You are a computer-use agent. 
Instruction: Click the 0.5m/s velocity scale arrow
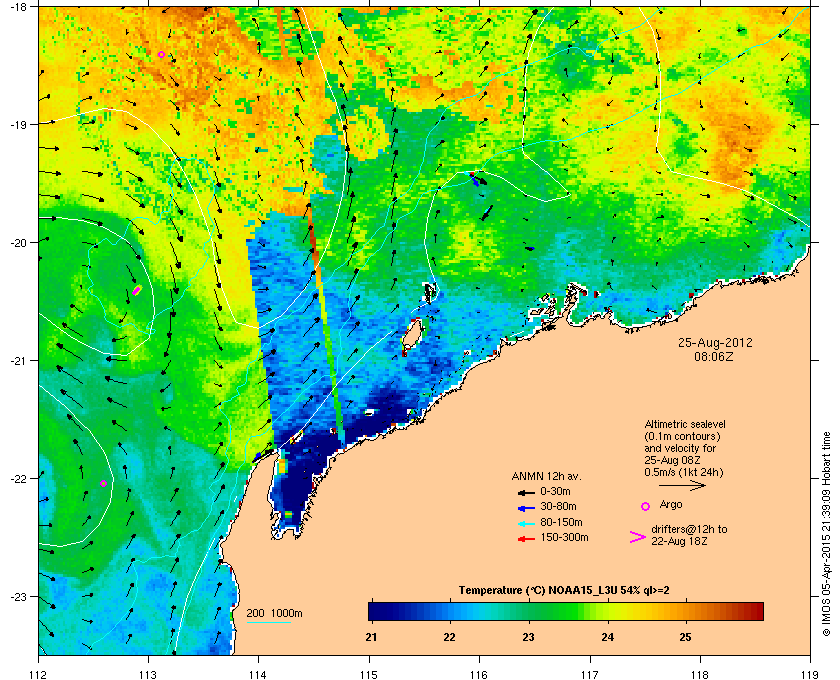[682, 486]
